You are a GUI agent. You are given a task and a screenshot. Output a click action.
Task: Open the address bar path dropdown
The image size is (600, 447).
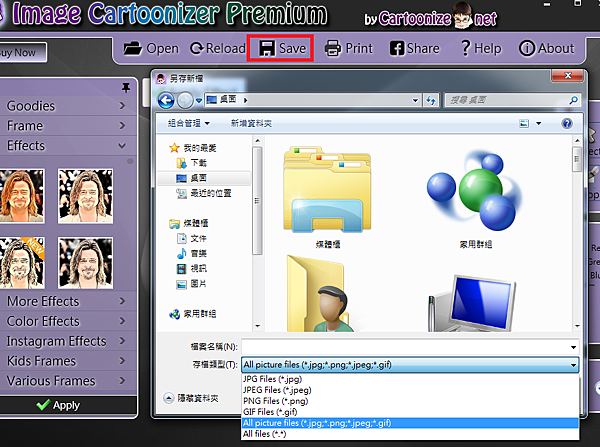point(415,101)
